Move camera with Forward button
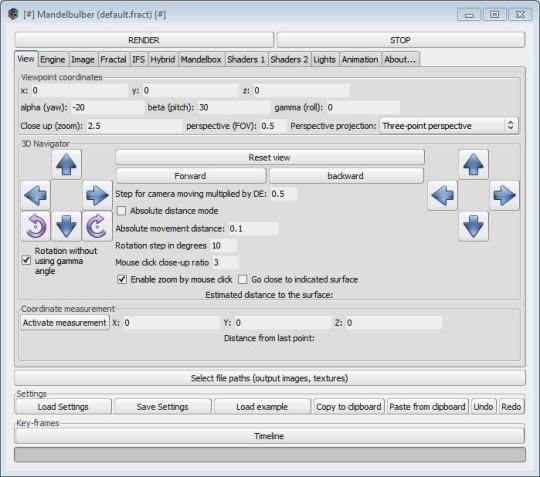 pos(190,176)
